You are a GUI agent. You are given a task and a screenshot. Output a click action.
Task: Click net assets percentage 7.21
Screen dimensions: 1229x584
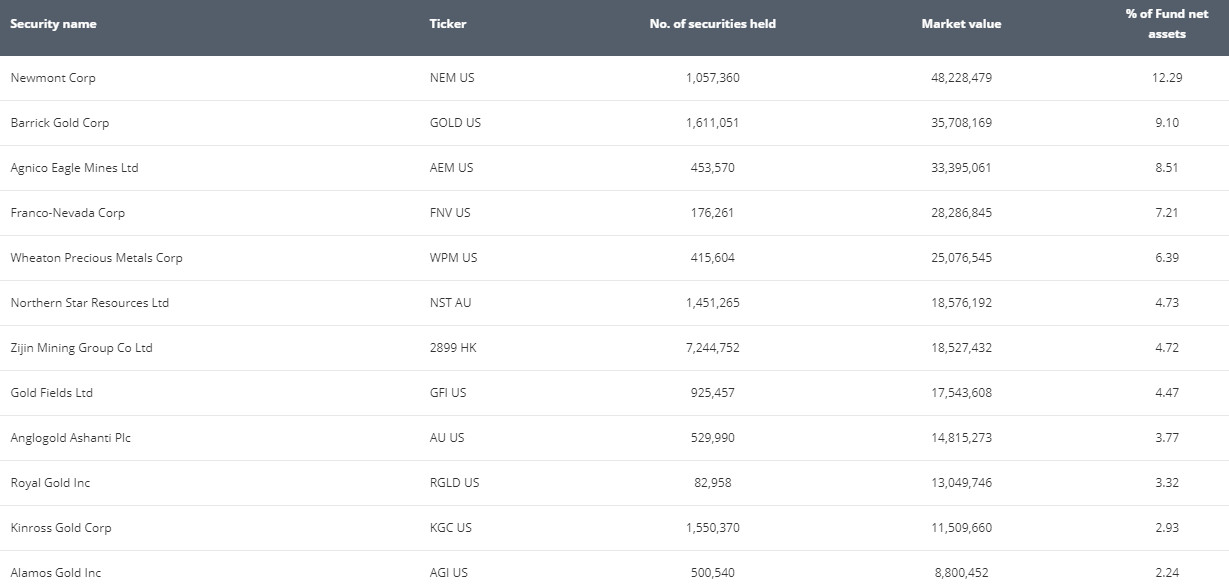click(1167, 213)
